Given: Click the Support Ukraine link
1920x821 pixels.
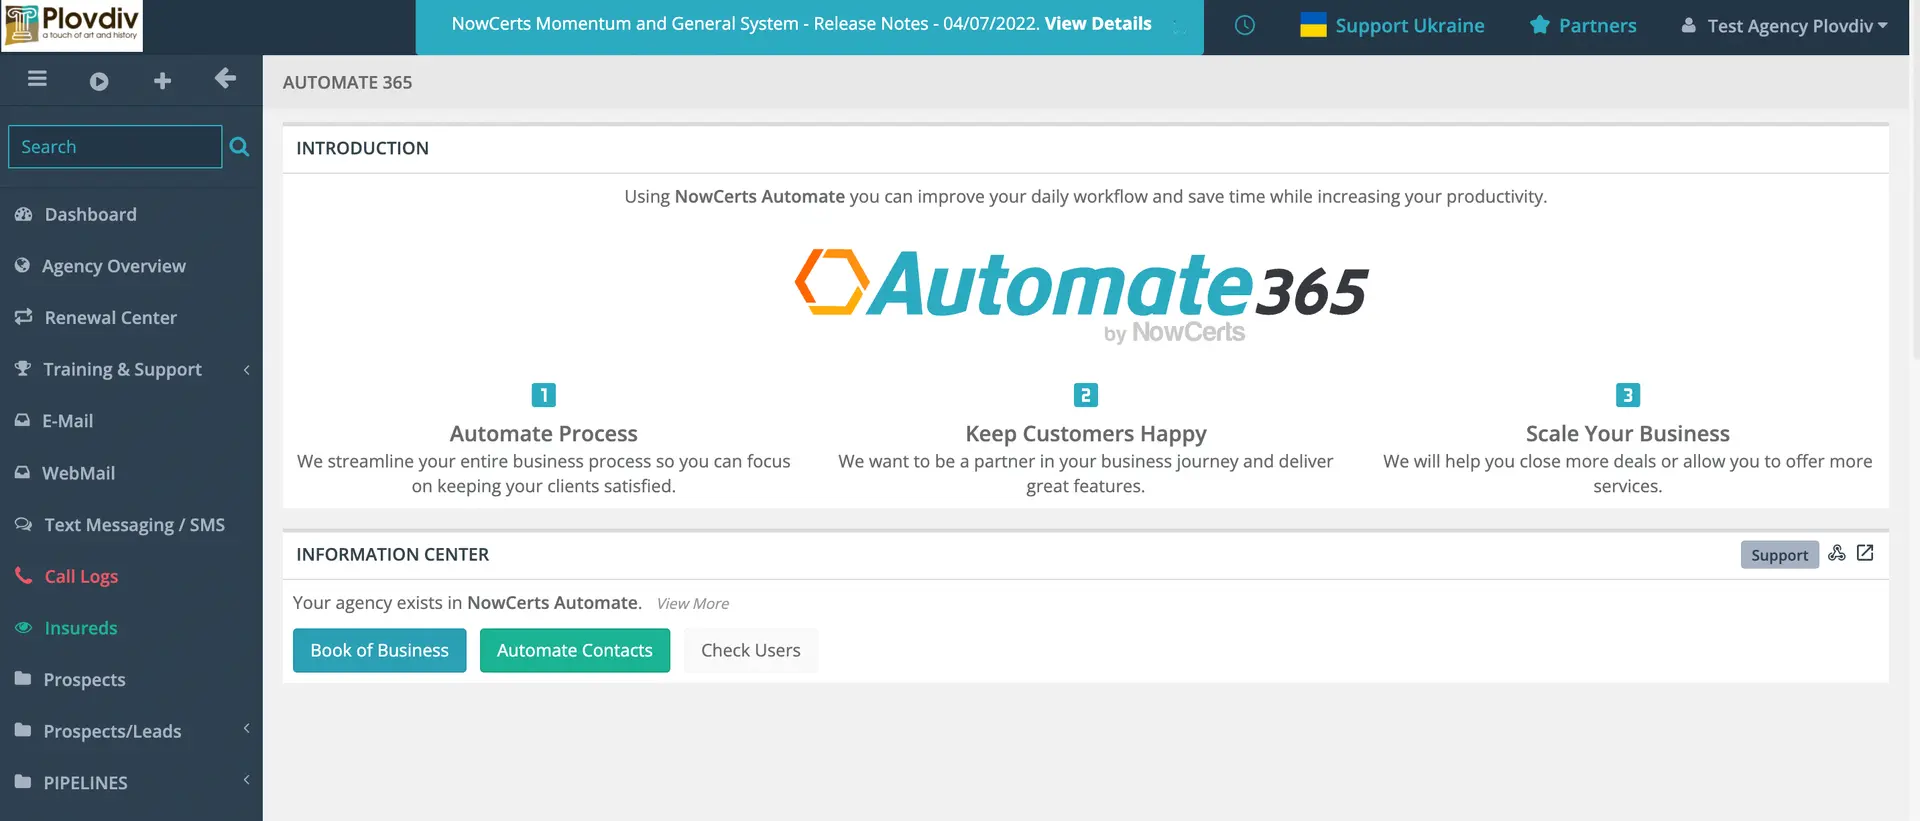Looking at the screenshot, I should pyautogui.click(x=1409, y=26).
